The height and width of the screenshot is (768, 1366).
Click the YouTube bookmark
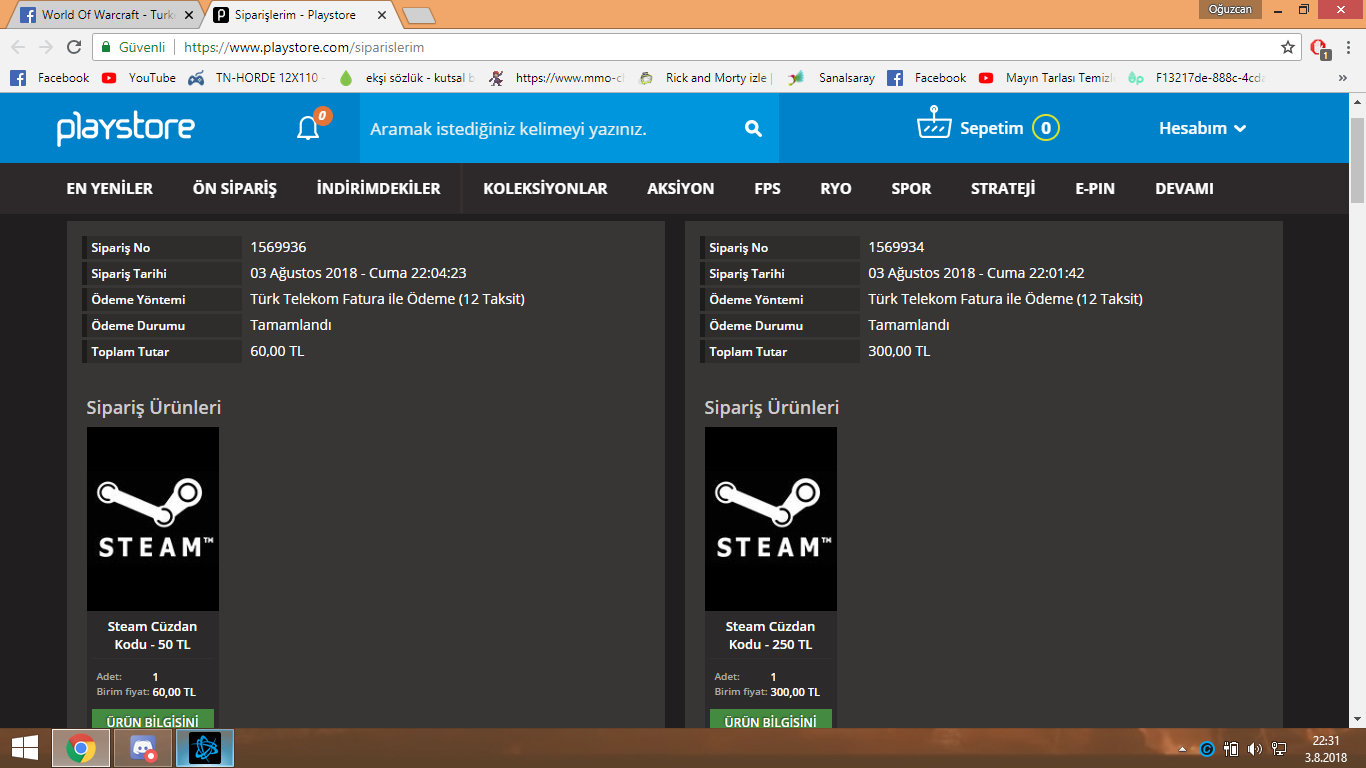pyautogui.click(x=139, y=78)
